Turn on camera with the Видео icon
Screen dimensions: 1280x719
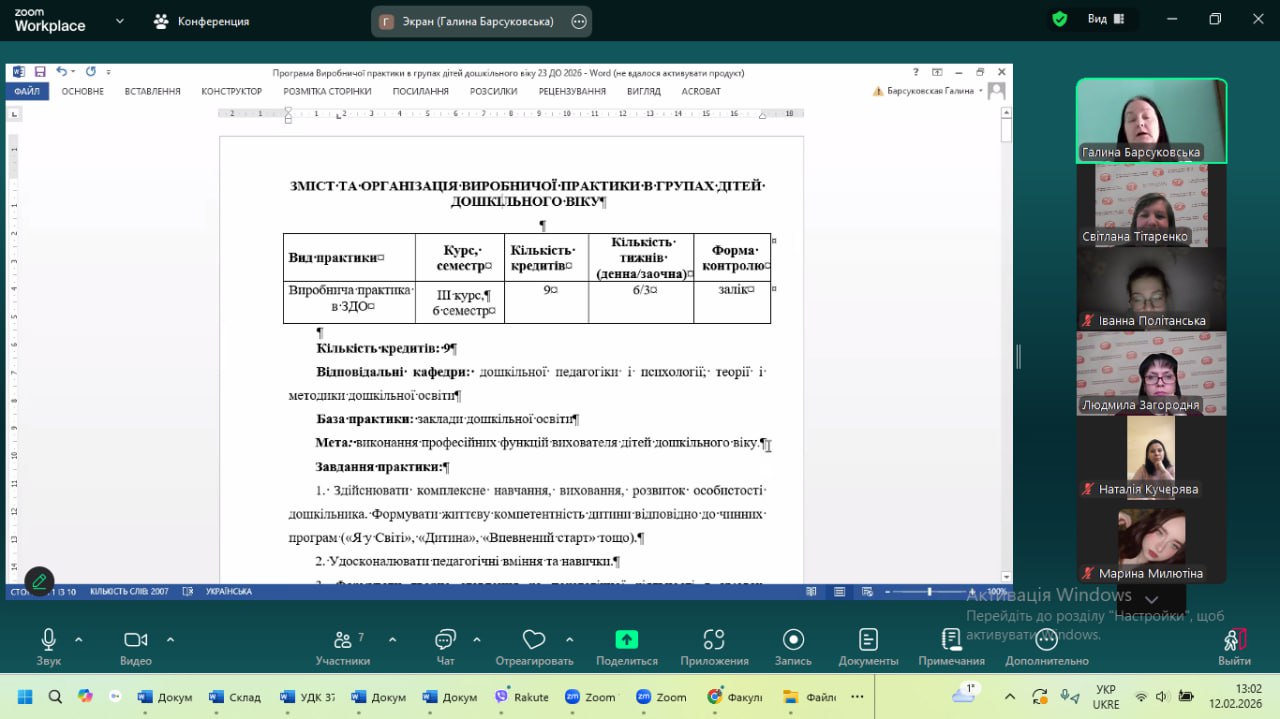(x=135, y=640)
